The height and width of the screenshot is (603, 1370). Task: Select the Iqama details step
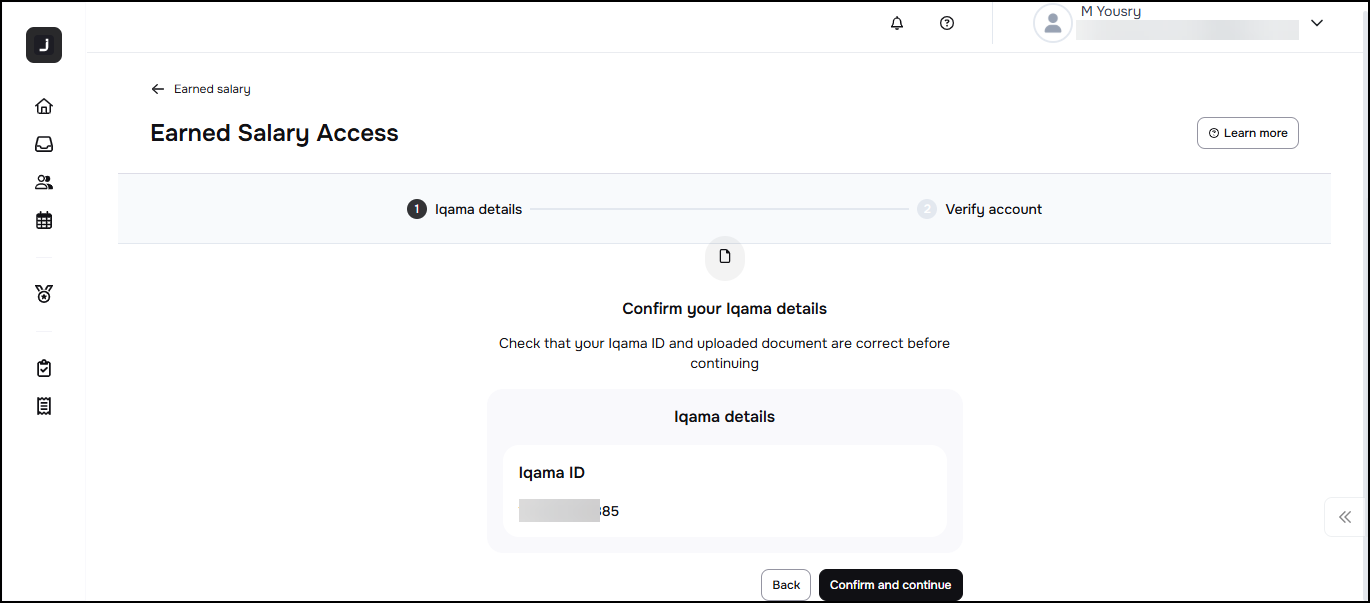tap(465, 209)
